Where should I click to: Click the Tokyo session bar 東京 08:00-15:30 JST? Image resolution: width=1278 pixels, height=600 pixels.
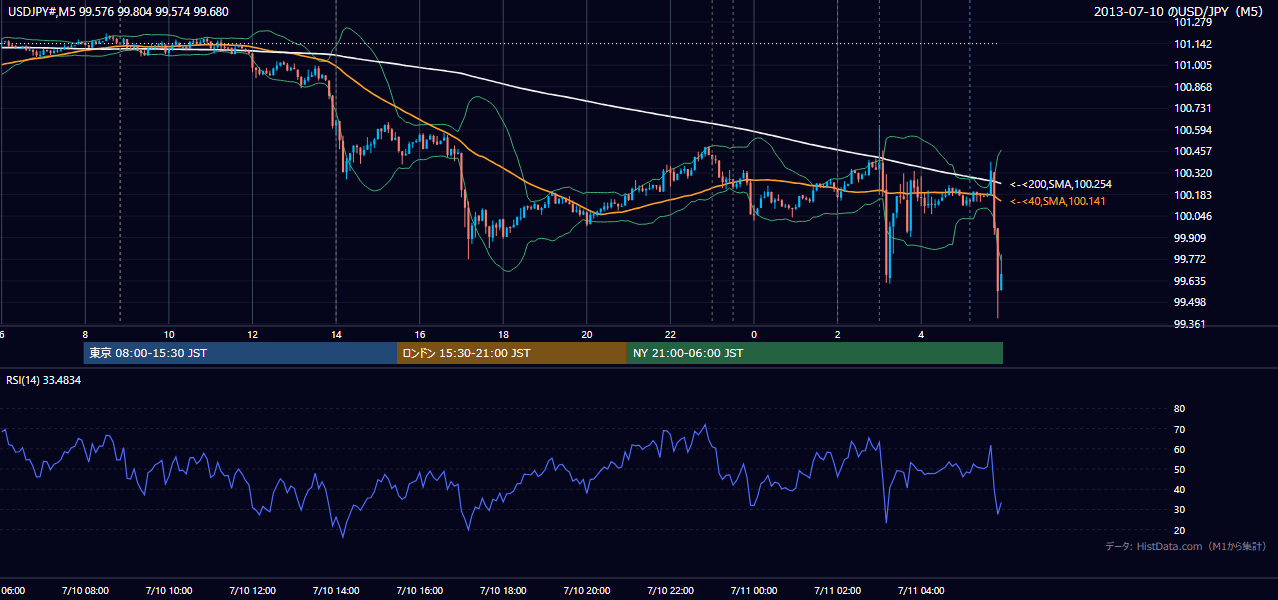[x=240, y=353]
